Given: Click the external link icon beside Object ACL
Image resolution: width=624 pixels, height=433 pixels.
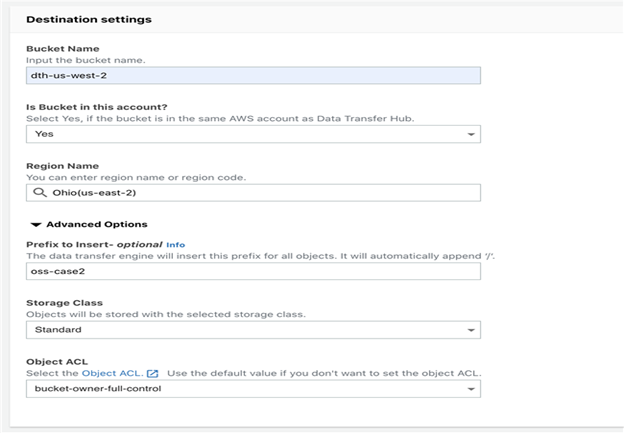Looking at the screenshot, I should pos(152,373).
